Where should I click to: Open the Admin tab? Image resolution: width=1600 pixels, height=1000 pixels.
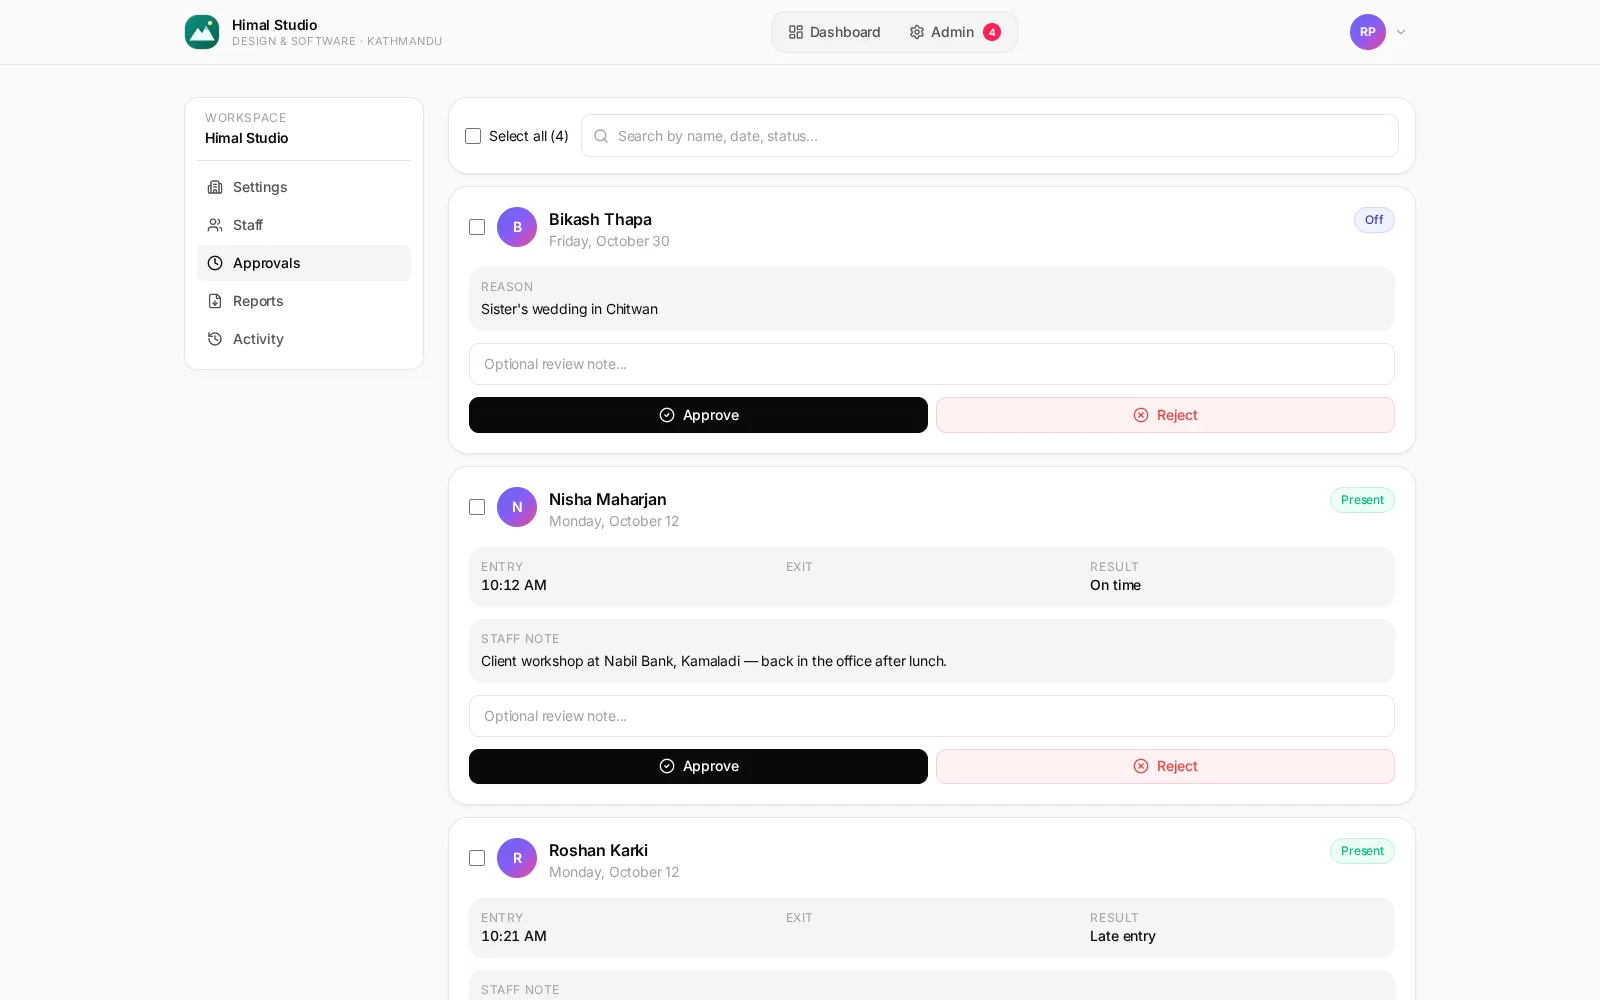pyautogui.click(x=954, y=32)
